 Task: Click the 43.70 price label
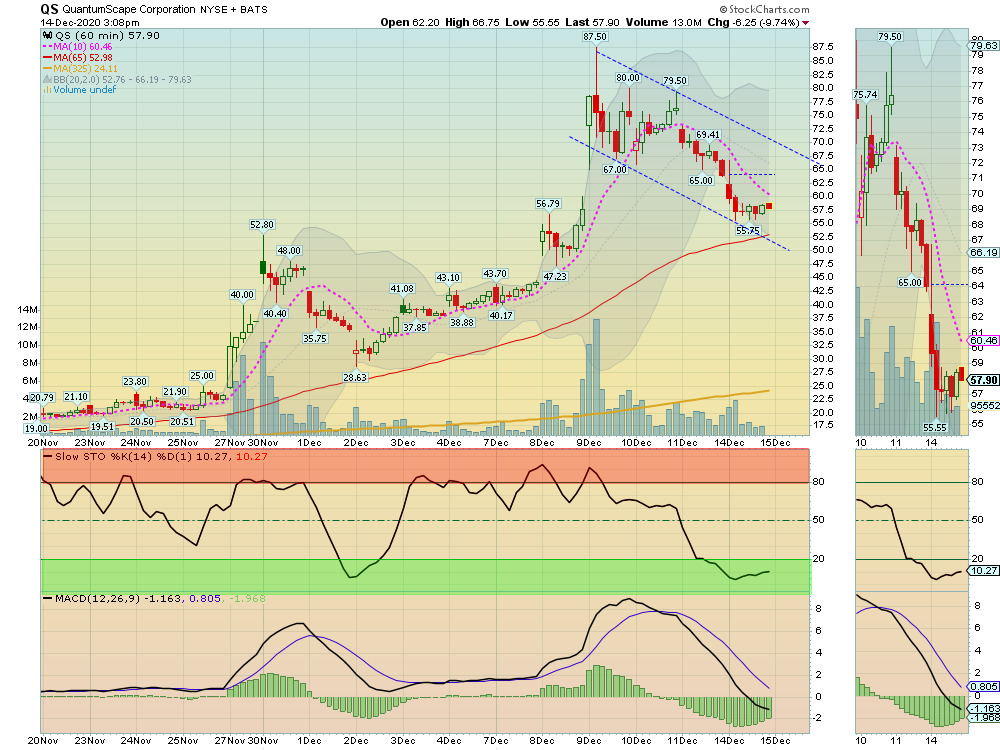click(495, 274)
